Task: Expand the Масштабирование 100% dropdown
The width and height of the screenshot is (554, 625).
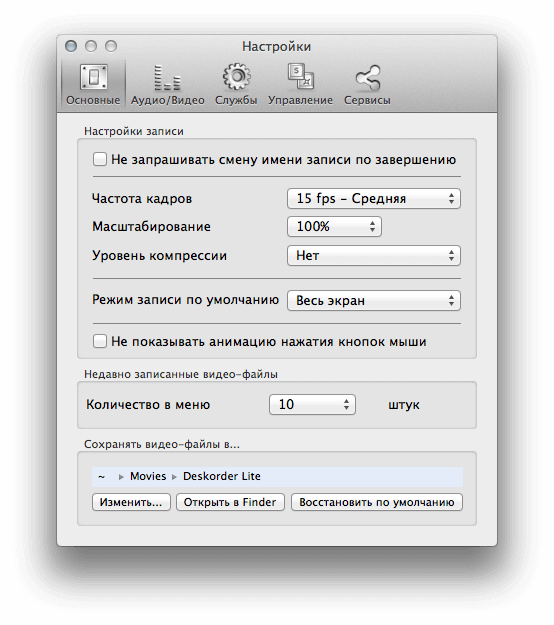Action: (x=334, y=226)
